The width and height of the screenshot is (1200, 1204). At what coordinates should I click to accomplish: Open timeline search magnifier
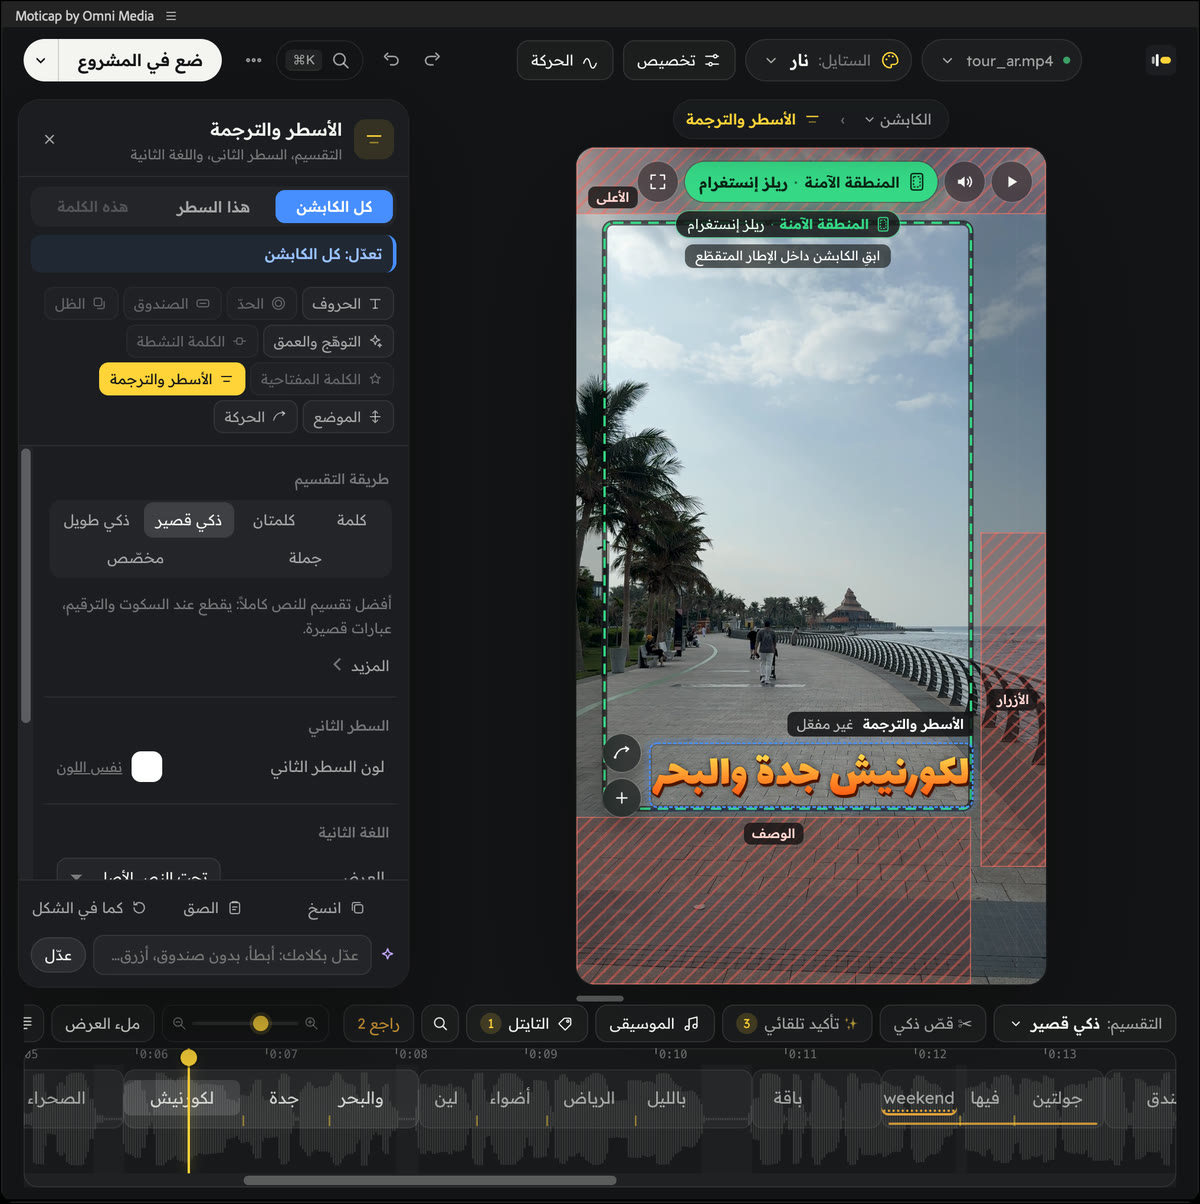tap(440, 1023)
